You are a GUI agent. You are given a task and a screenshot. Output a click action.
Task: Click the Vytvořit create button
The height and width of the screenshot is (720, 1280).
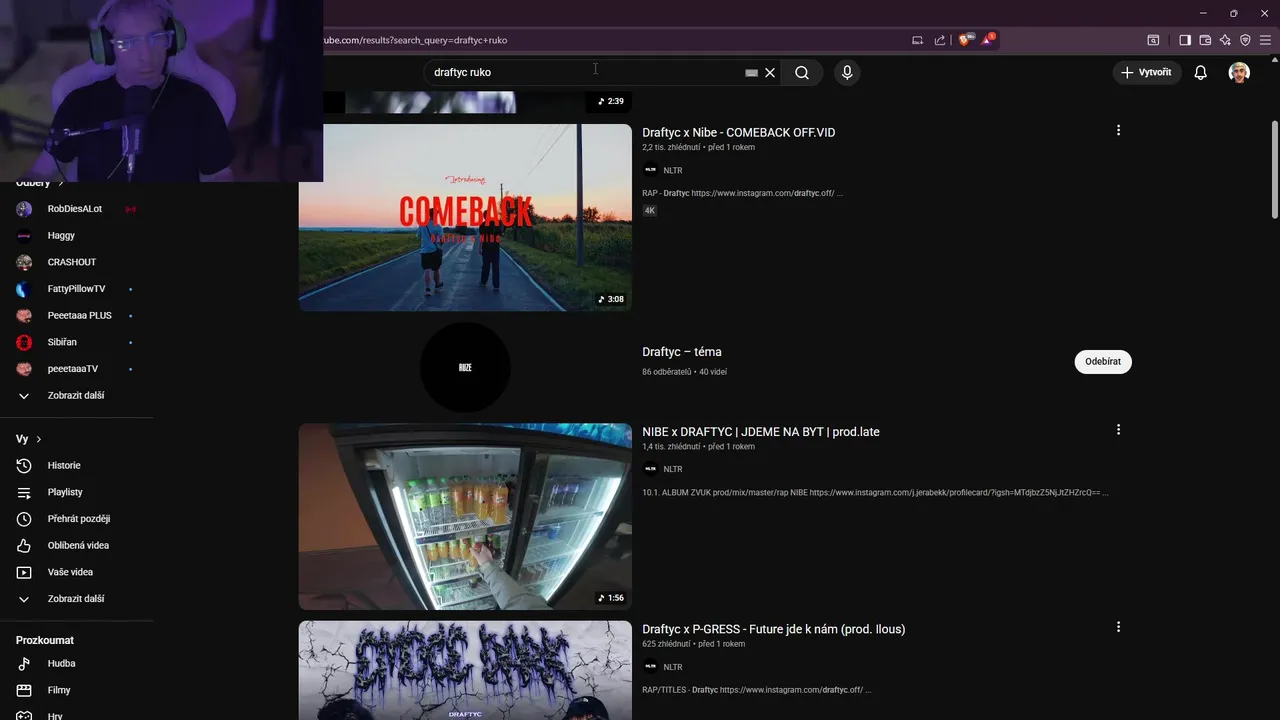1147,72
